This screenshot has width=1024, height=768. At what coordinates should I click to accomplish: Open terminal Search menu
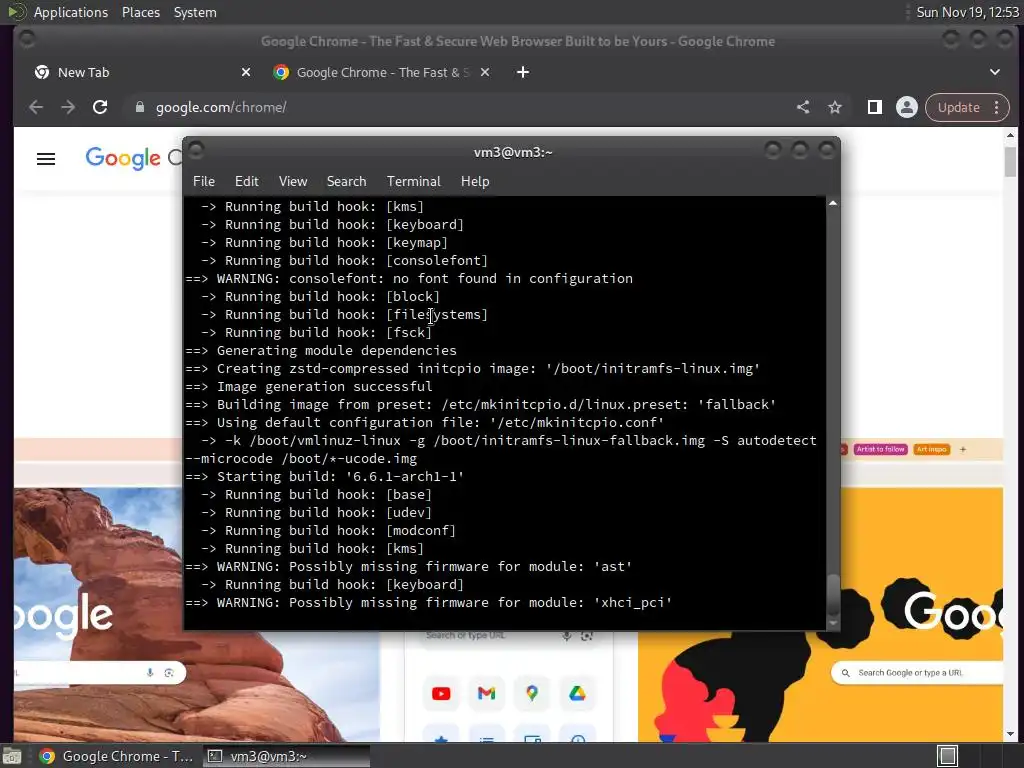346,182
